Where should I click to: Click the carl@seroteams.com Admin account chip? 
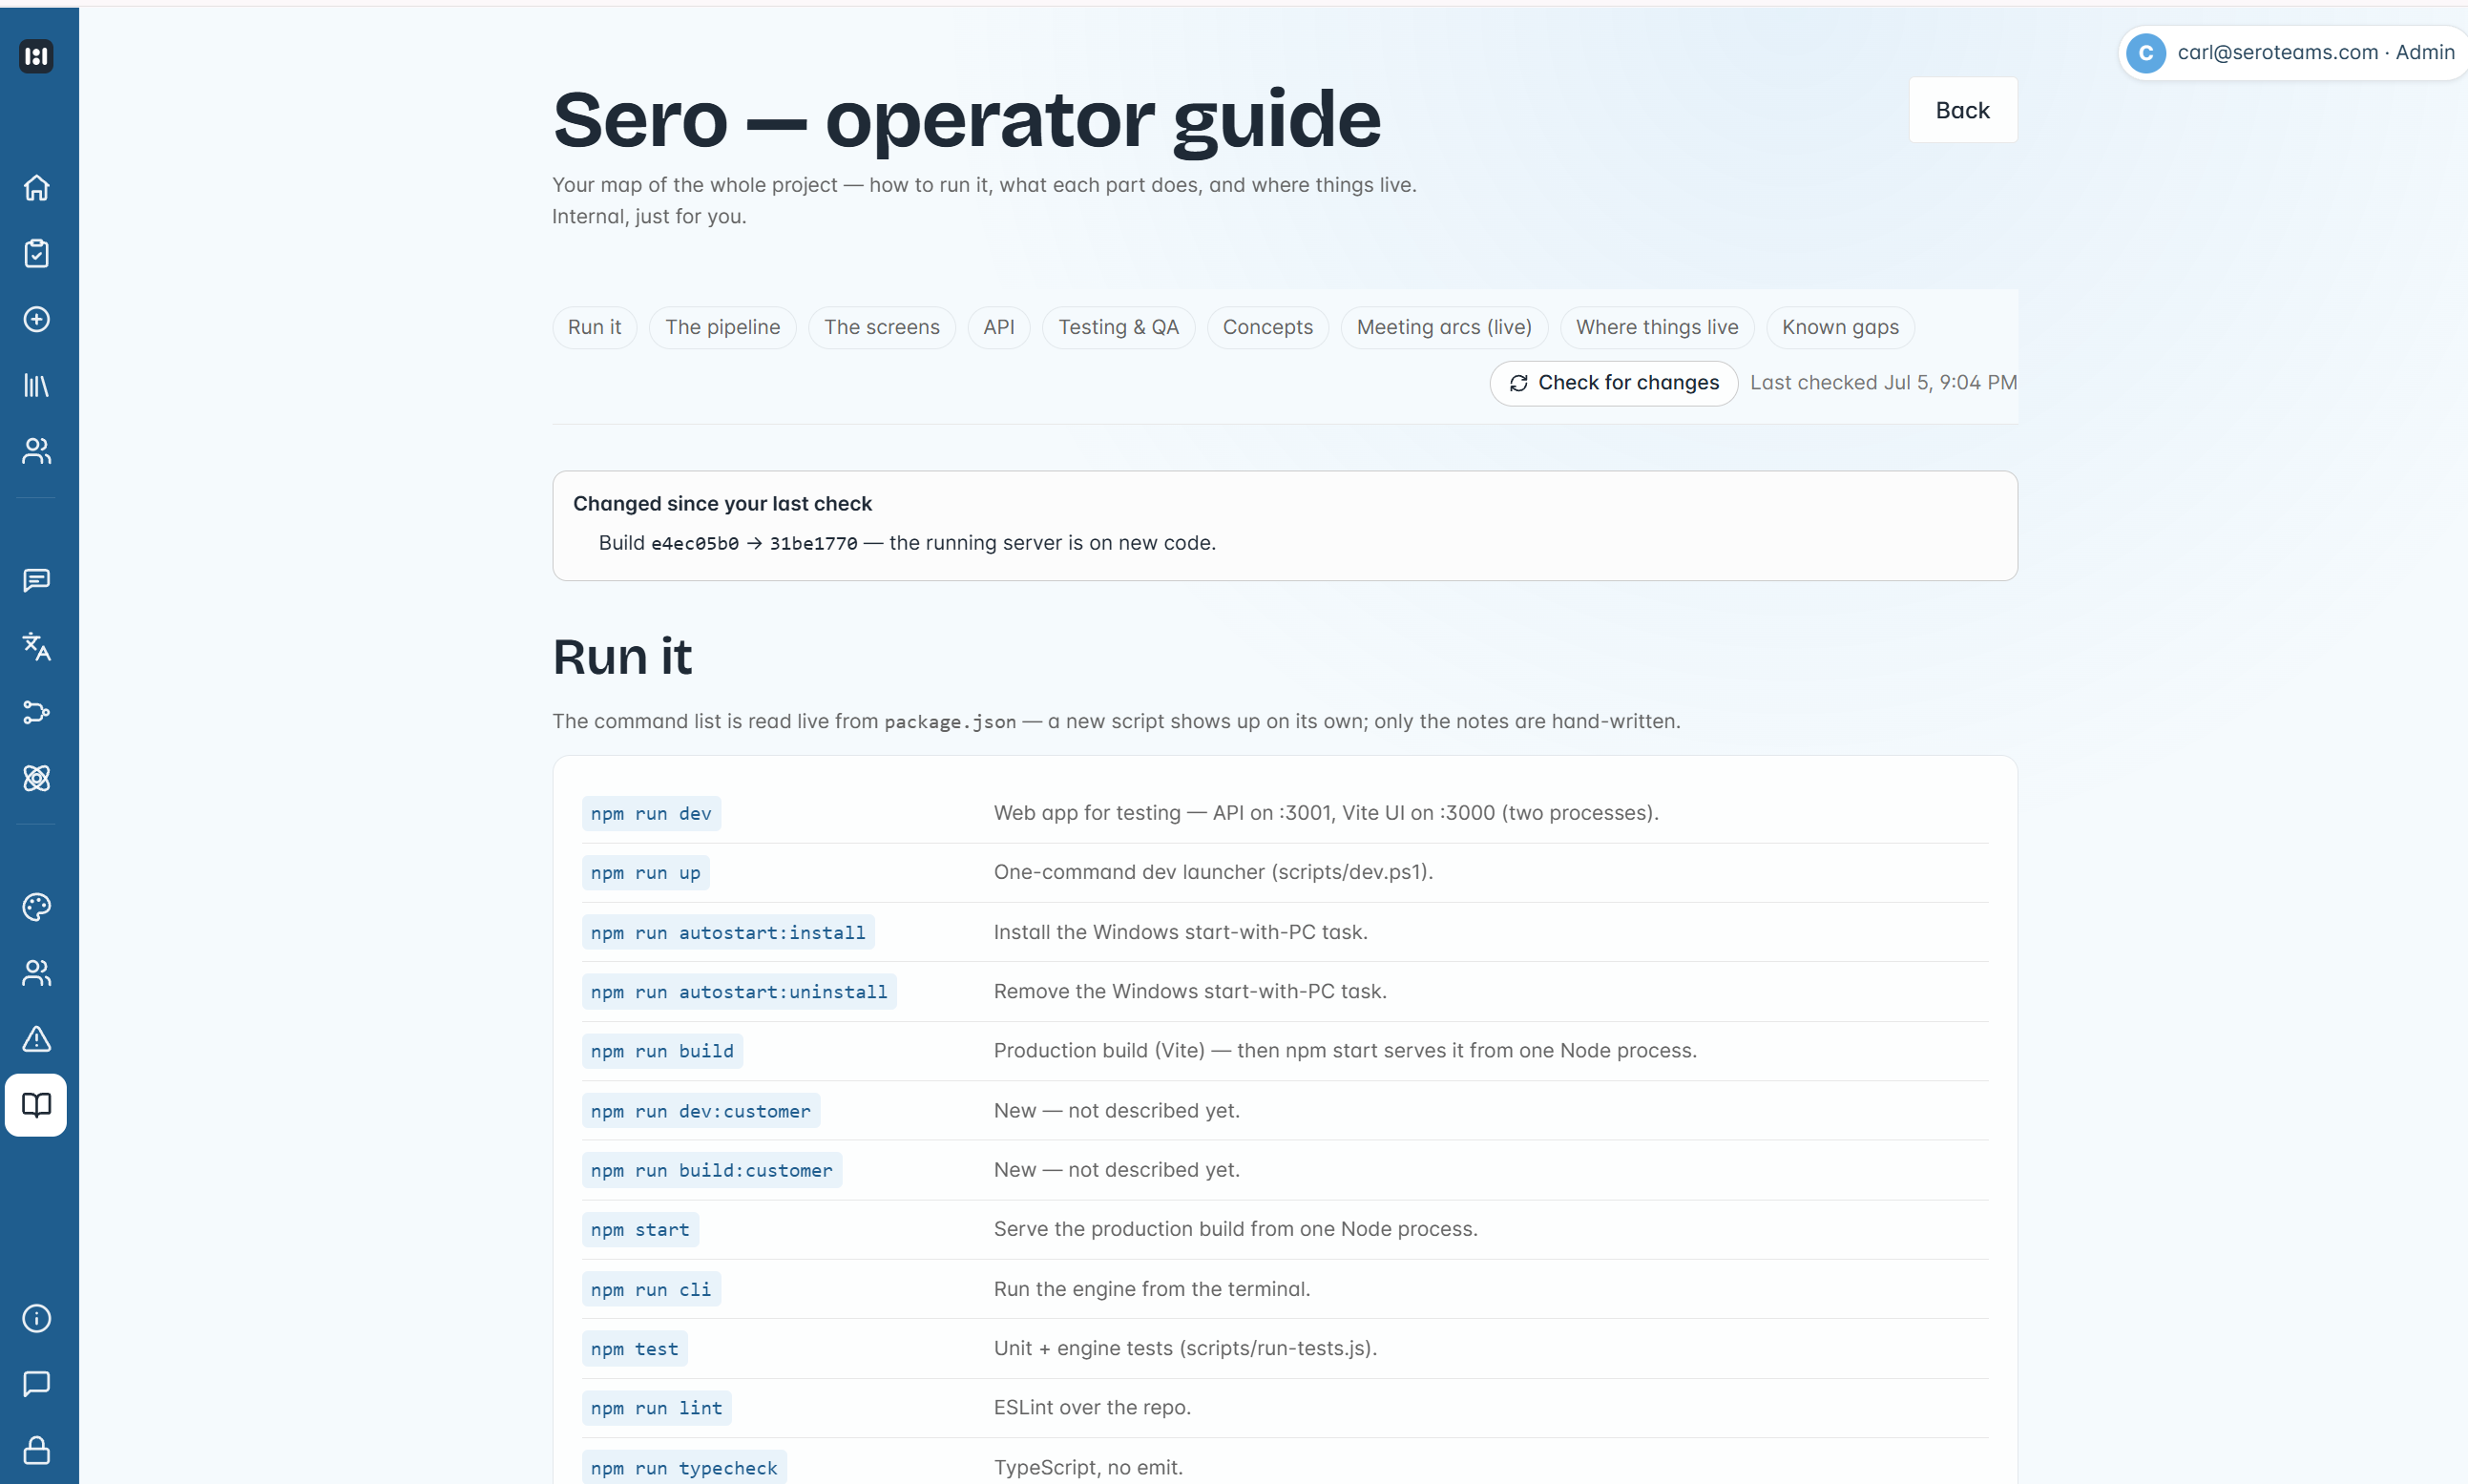tap(2292, 53)
